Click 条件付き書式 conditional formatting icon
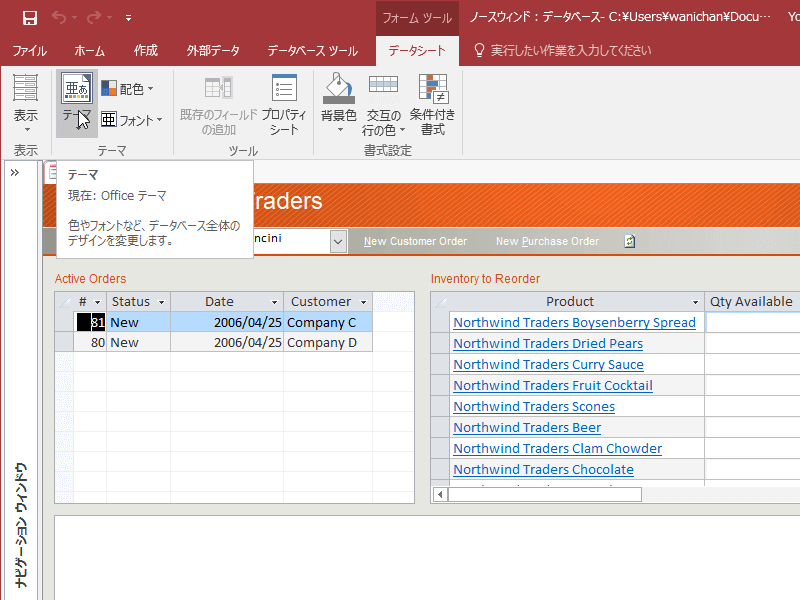The image size is (800, 600). 433,88
